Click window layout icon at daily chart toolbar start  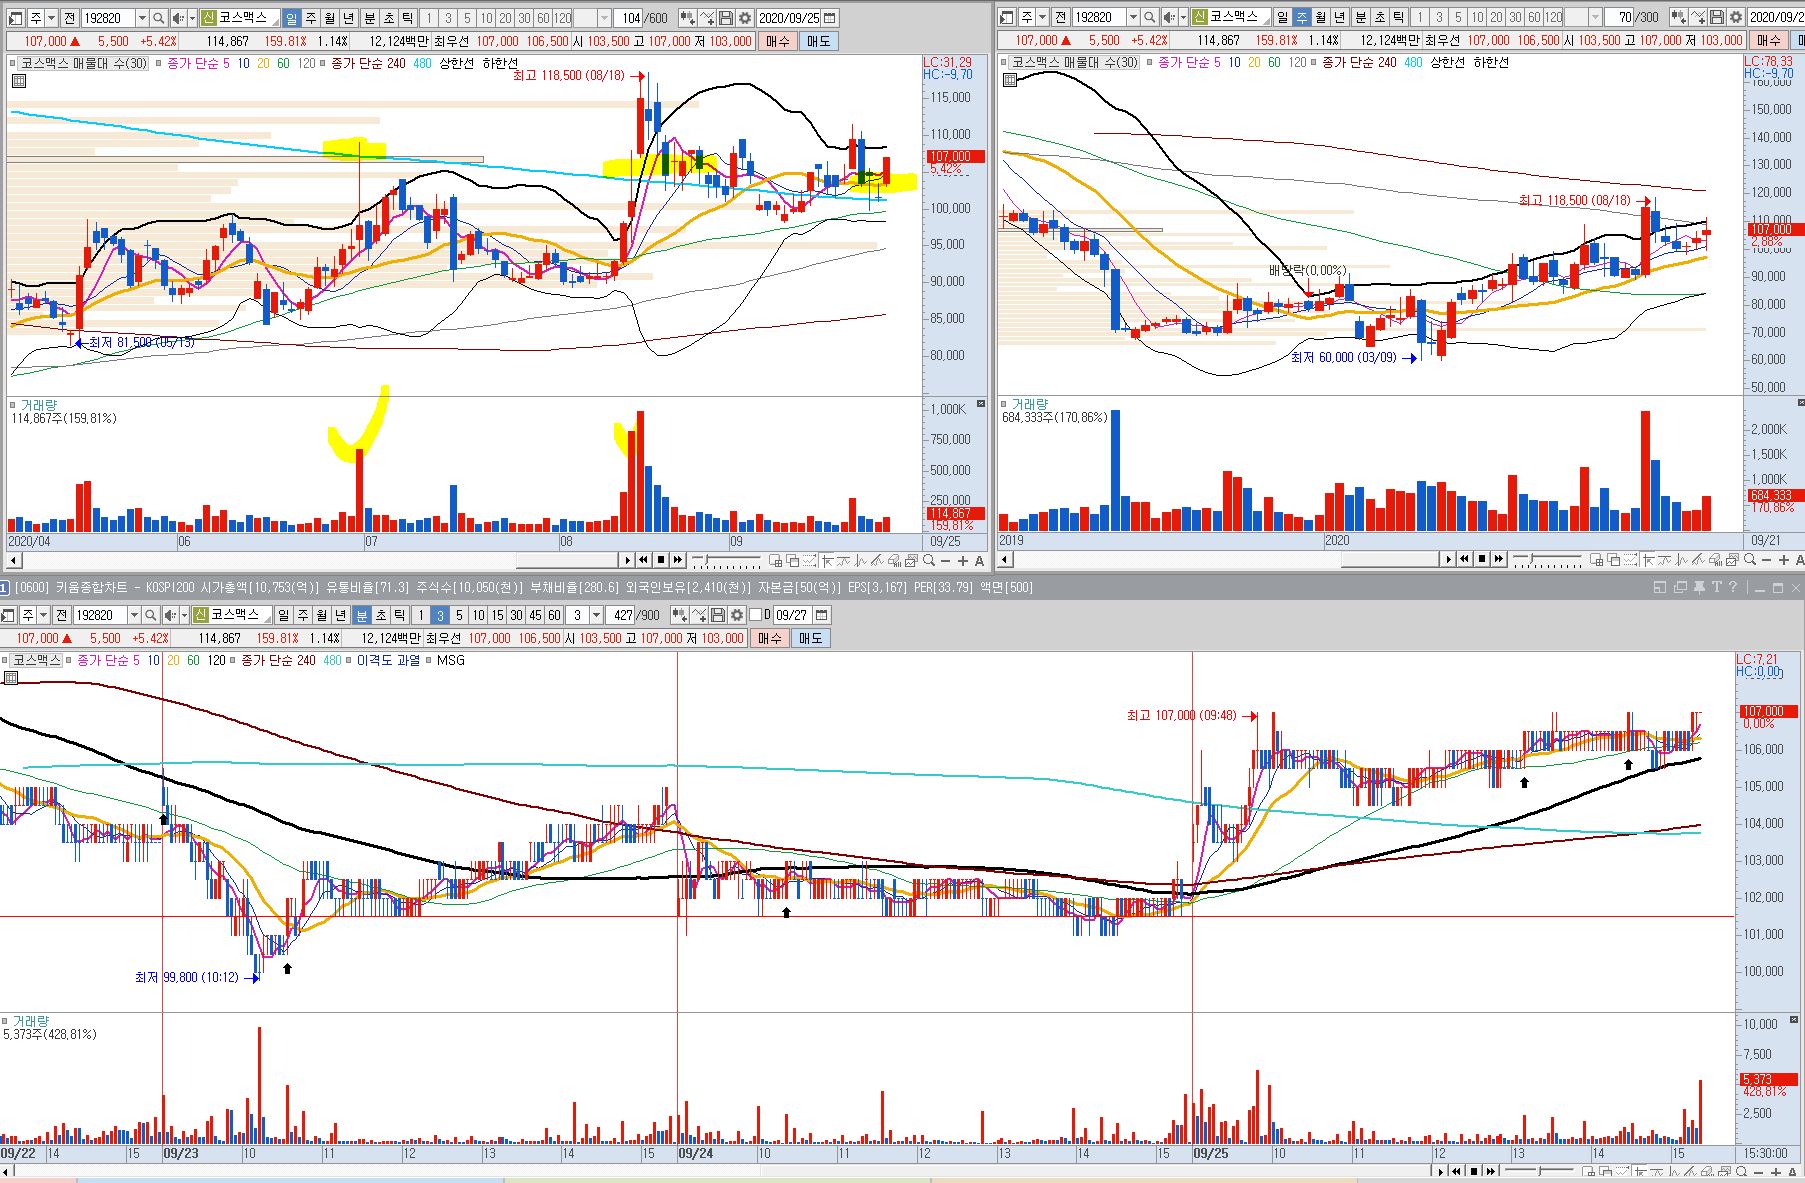pos(15,18)
